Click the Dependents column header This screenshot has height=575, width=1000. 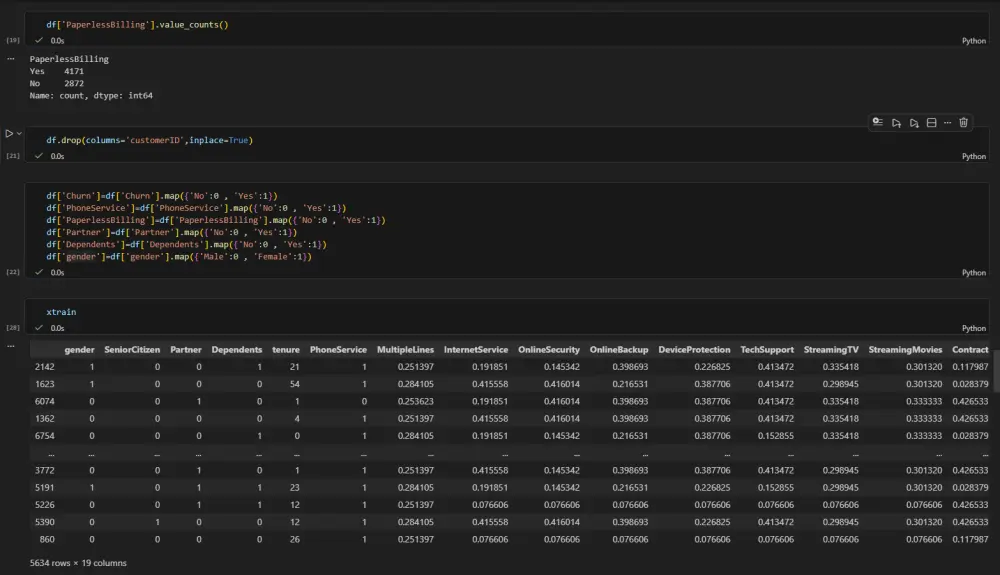click(237, 349)
